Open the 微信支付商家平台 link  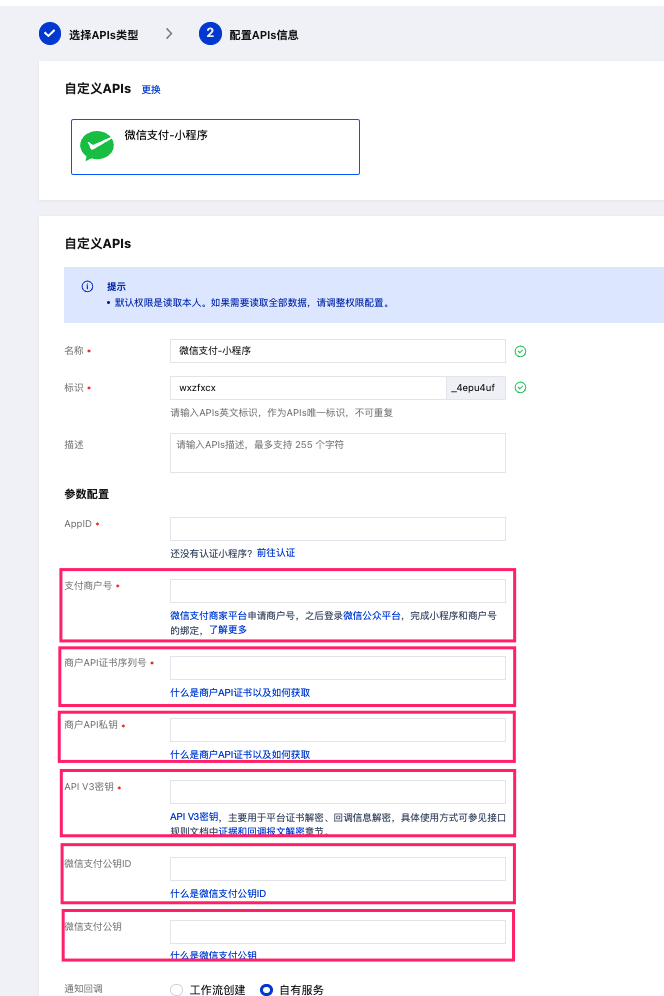pos(208,616)
